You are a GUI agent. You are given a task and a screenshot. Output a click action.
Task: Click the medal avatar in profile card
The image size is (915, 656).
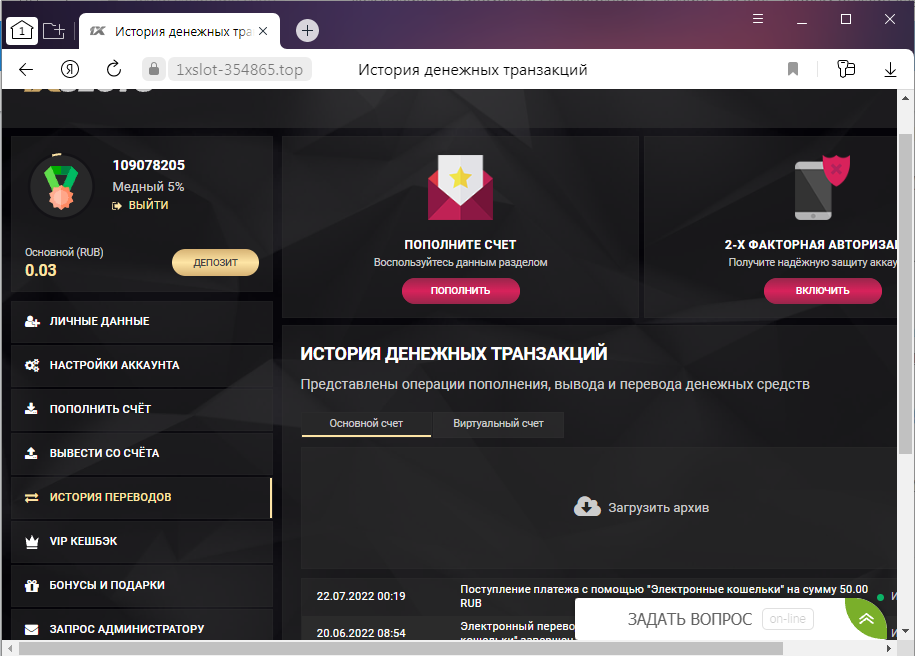(61, 186)
